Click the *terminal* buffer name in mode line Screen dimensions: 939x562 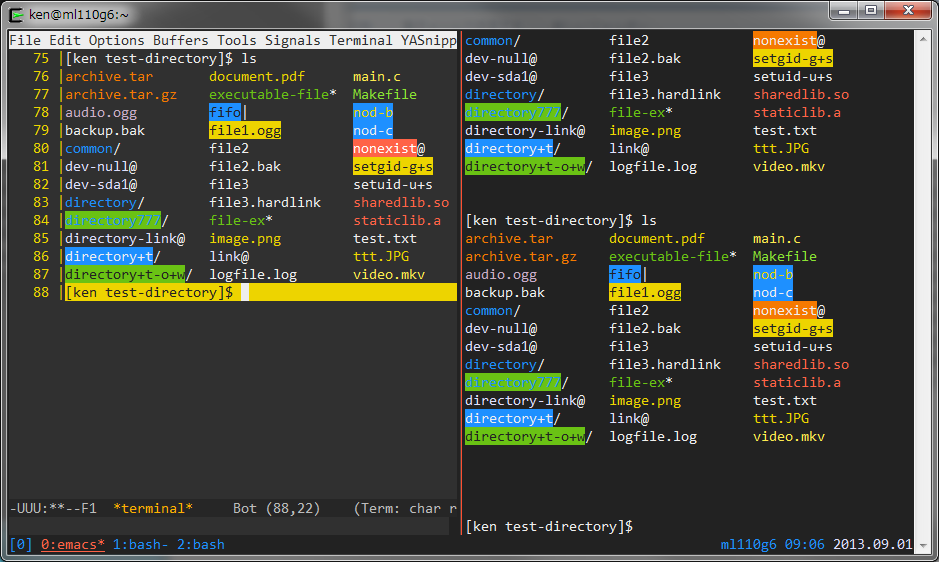[x=153, y=509]
